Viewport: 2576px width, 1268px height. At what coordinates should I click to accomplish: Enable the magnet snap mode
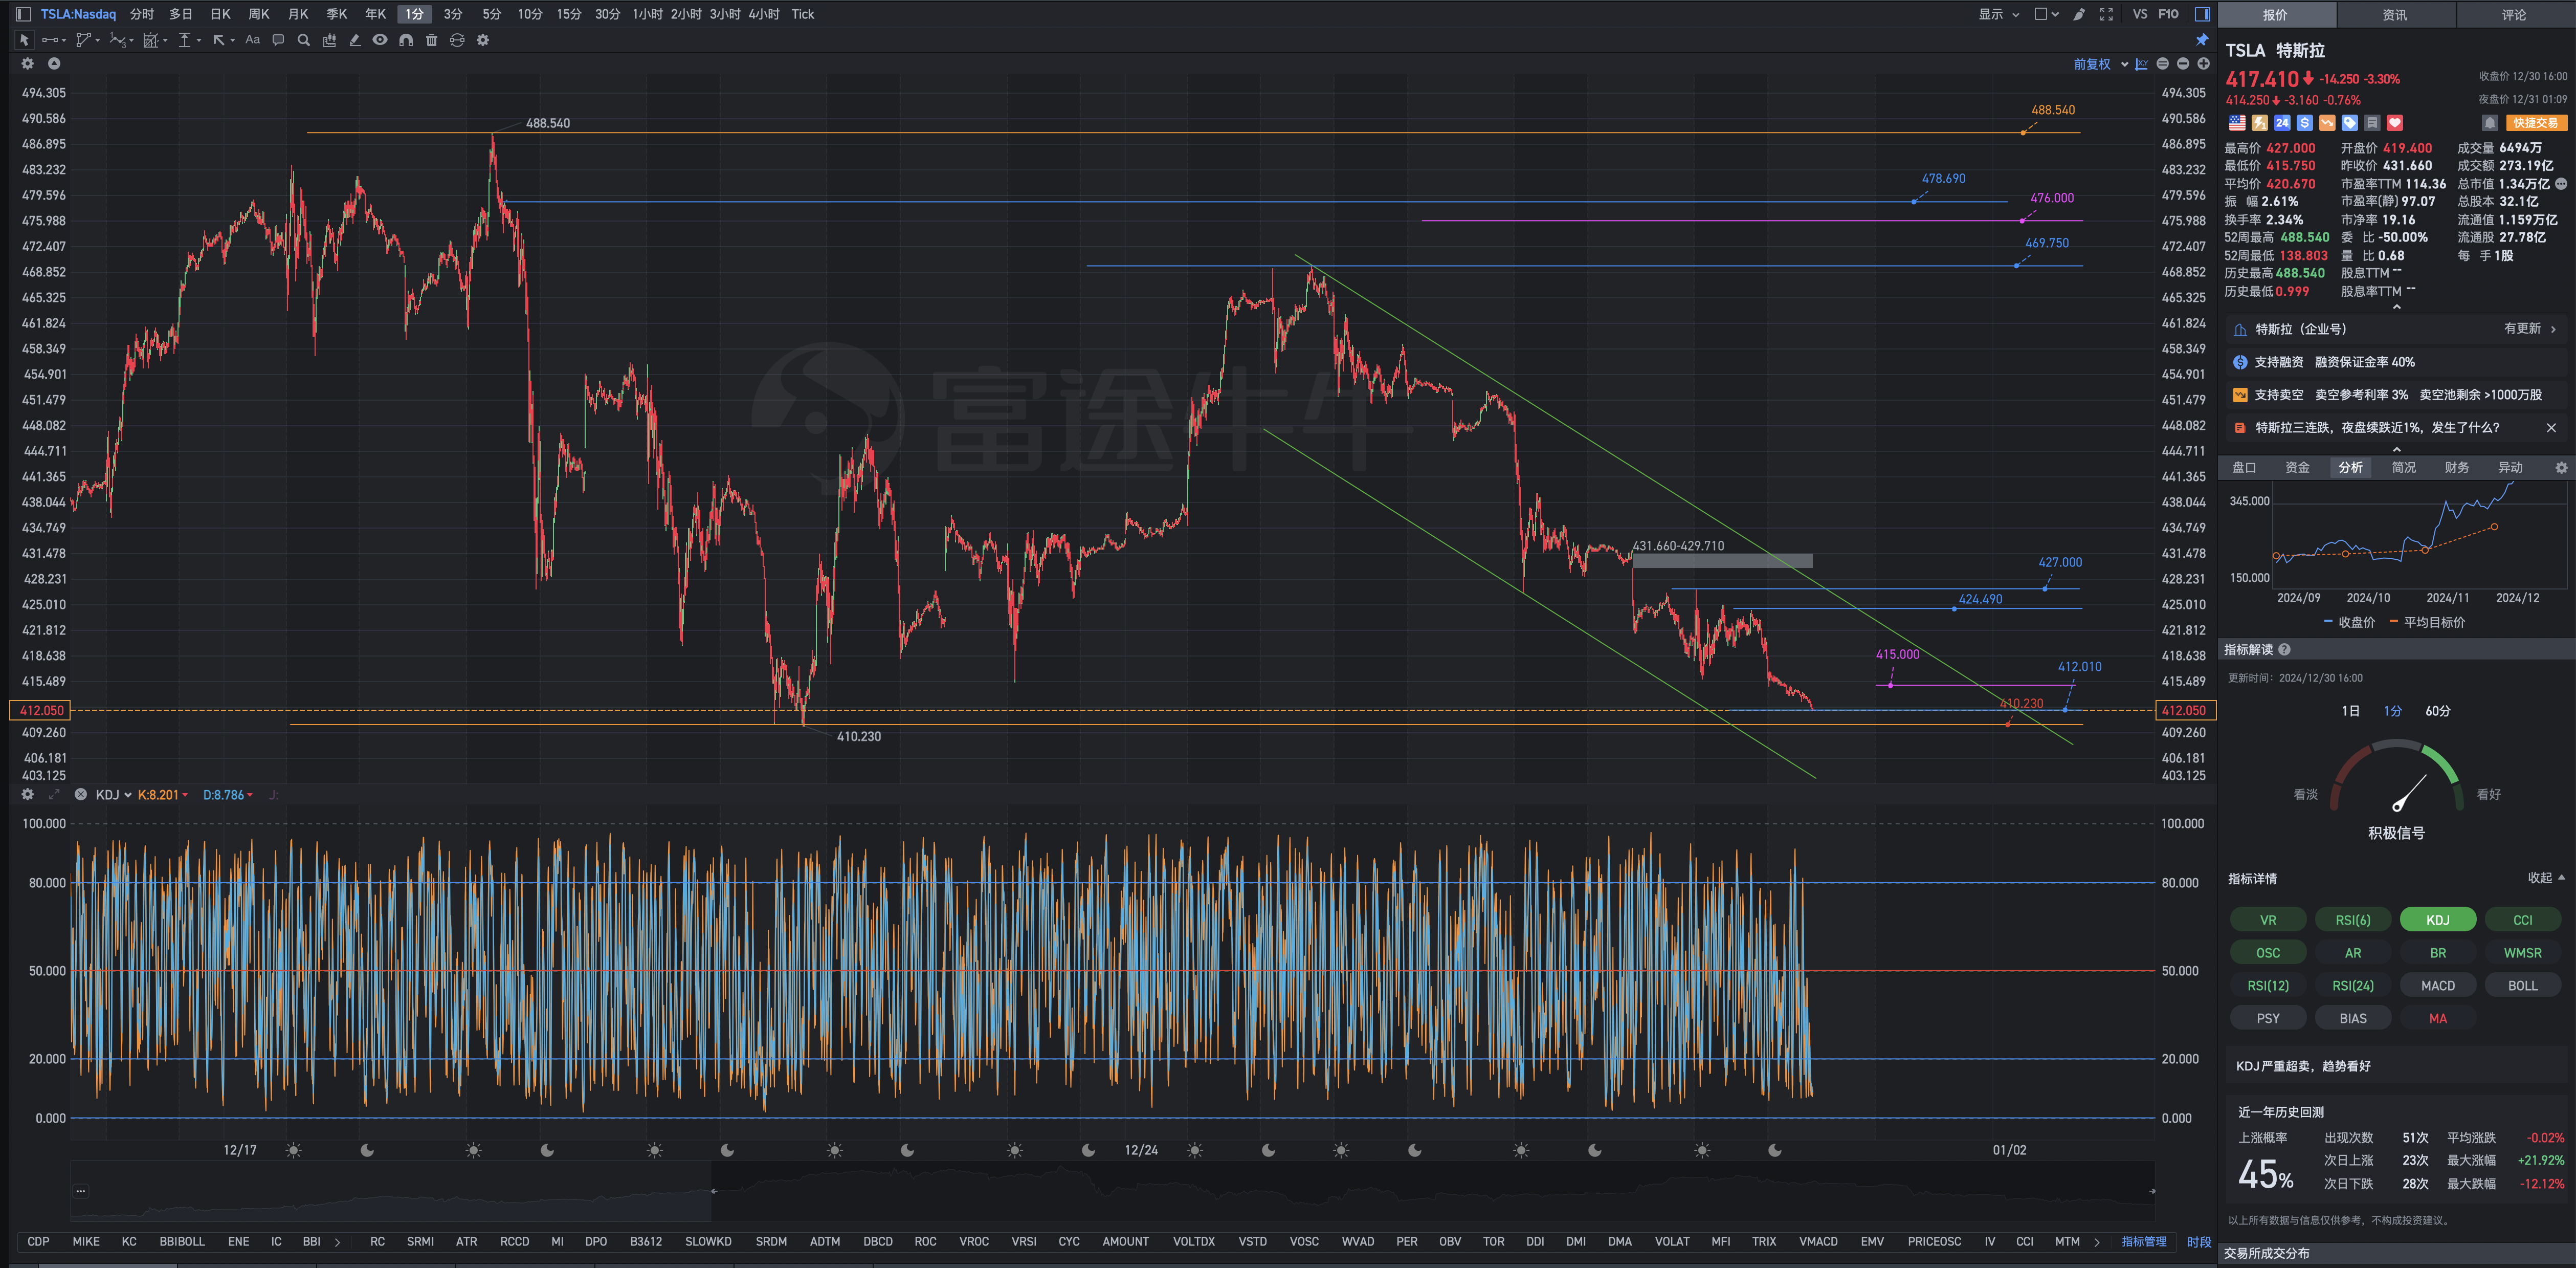coord(406,40)
